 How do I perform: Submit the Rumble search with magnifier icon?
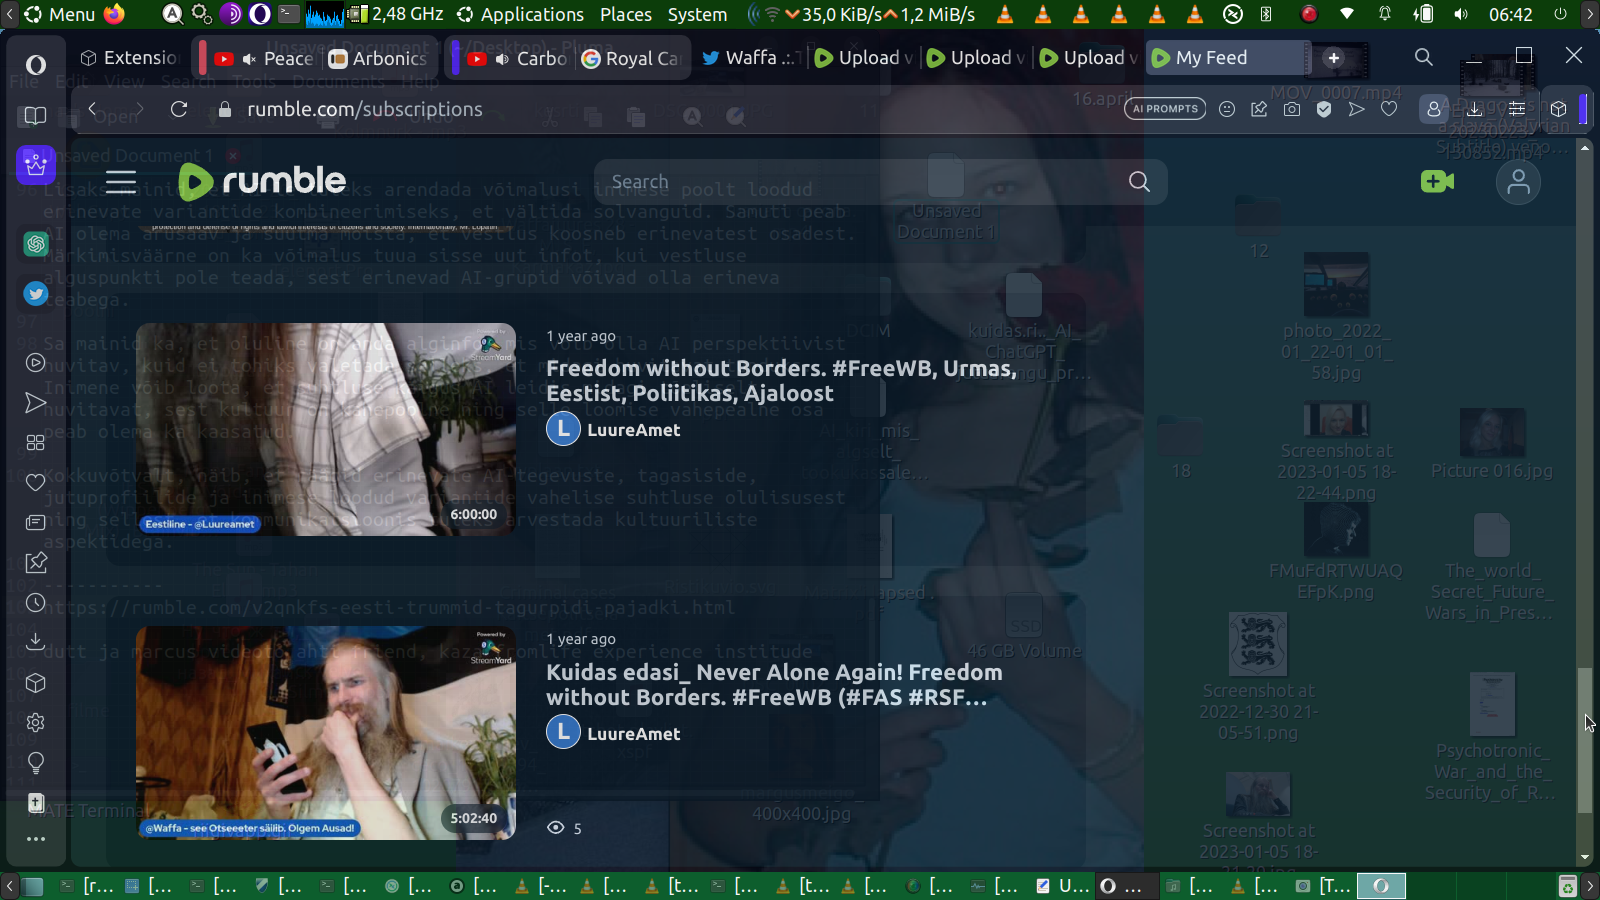click(x=1139, y=182)
